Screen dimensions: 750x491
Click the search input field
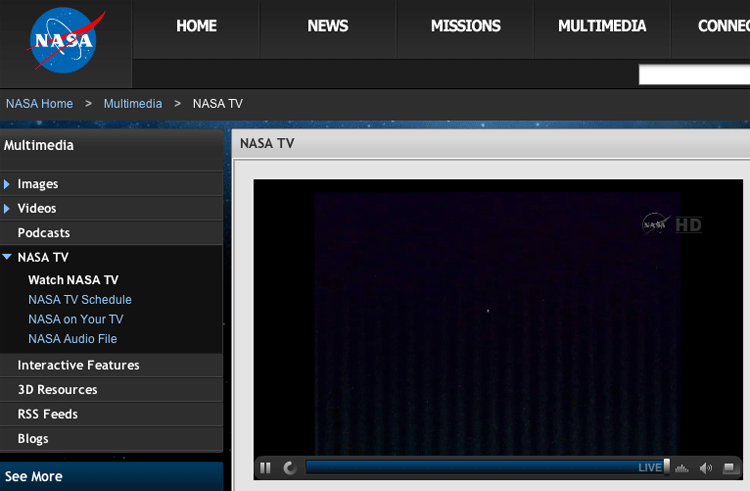tap(694, 75)
